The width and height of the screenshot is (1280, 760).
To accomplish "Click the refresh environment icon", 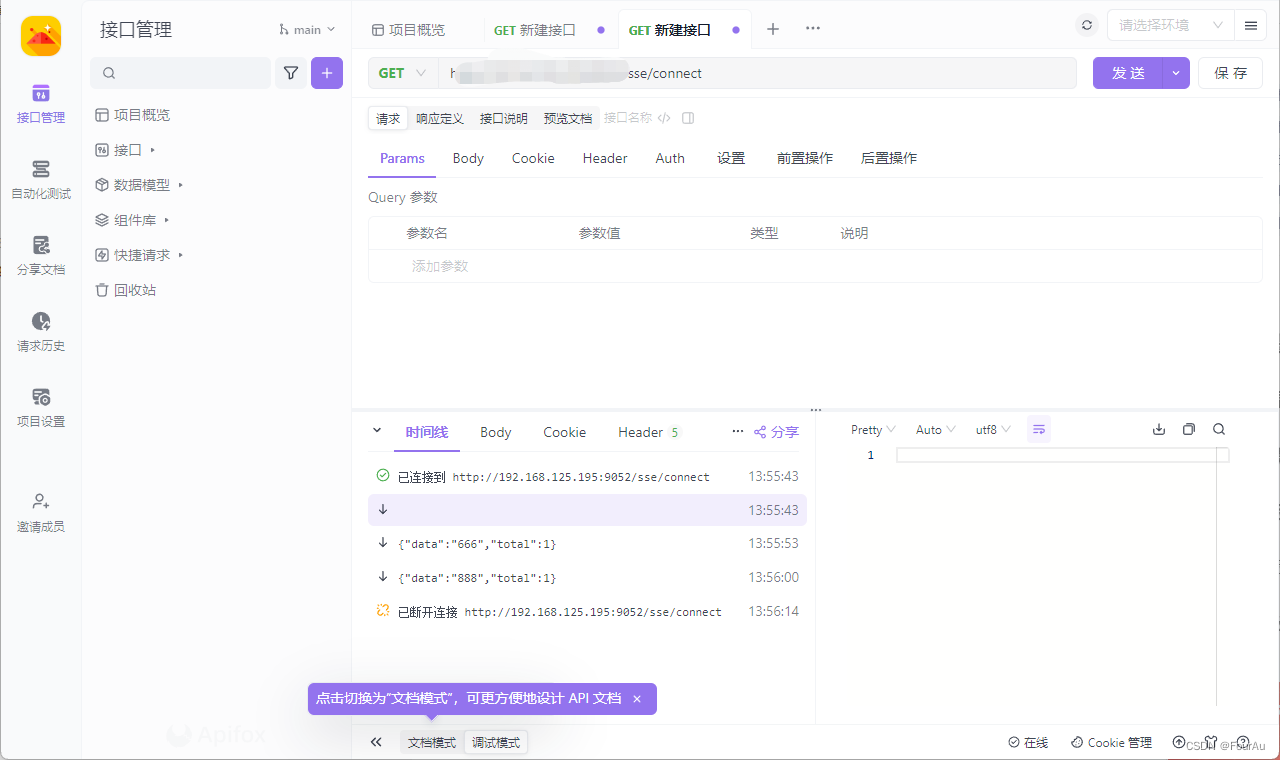I will 1087,26.
